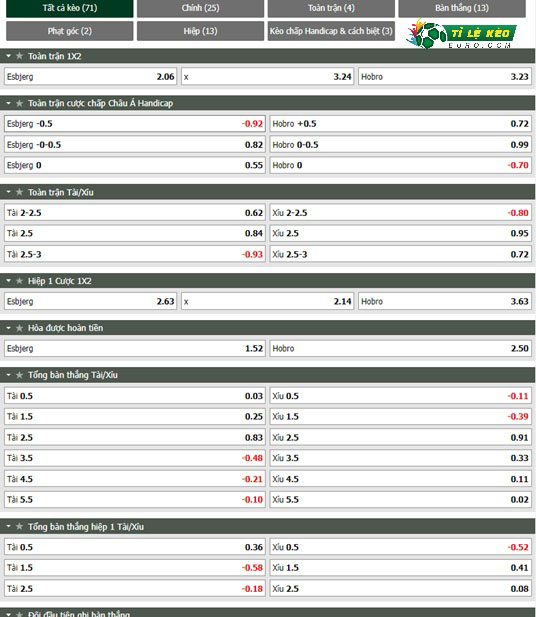
Task: Star the Tổng bàn thắng hiệp 1 Tài/Xỉu section
Action: tap(19, 526)
